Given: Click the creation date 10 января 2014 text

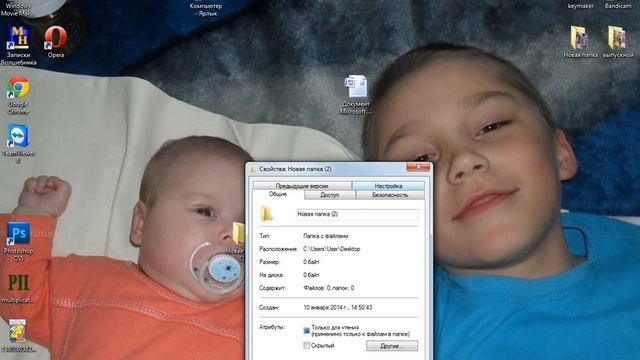Looking at the screenshot, I should pyautogui.click(x=338, y=307).
